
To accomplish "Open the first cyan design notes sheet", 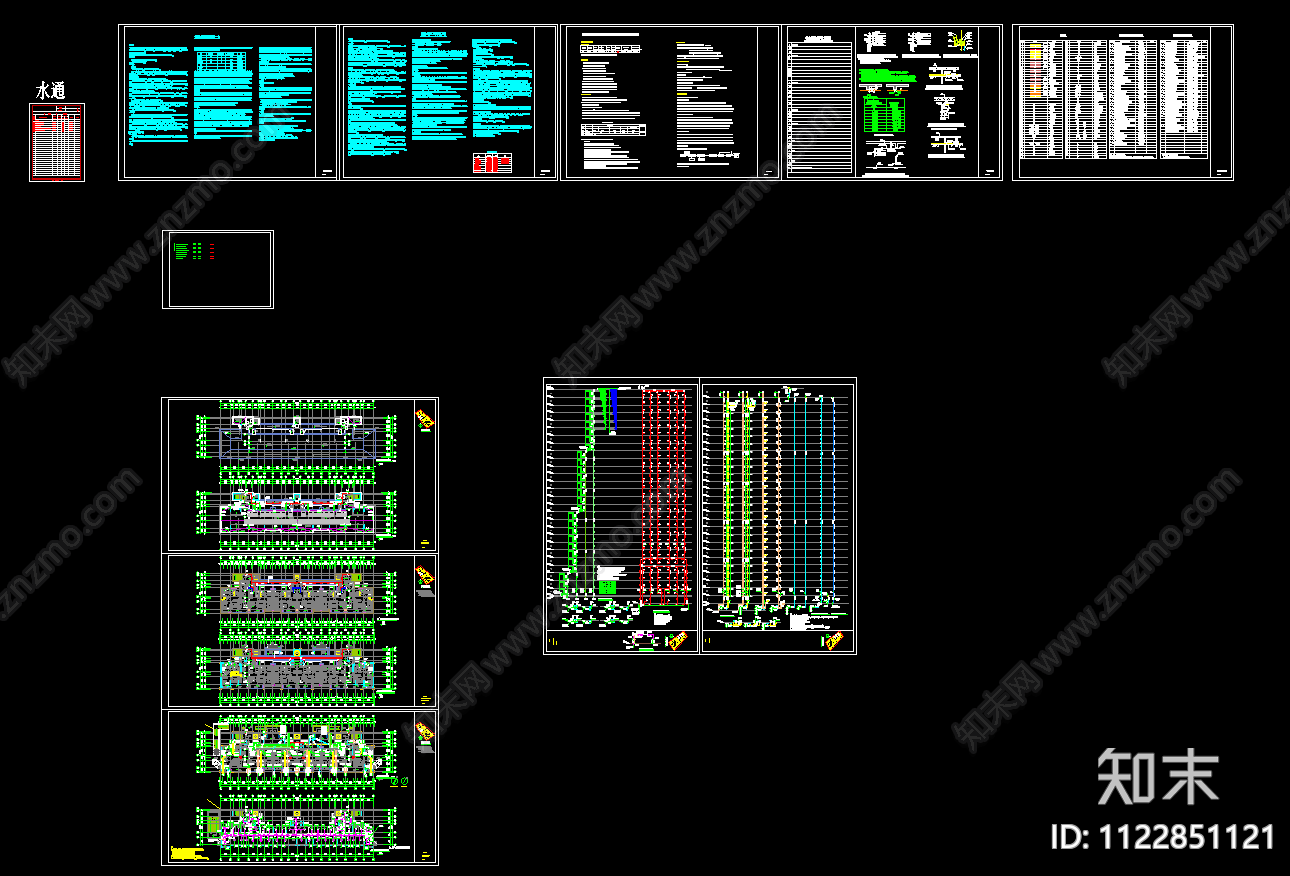I will coord(229,102).
